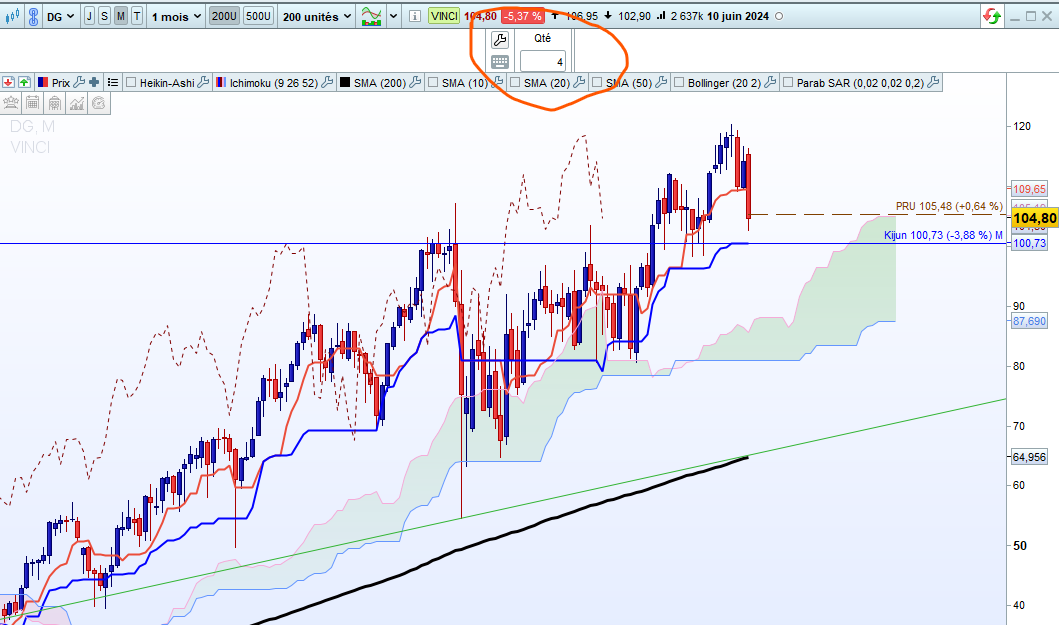The image size is (1059, 625).
Task: Click the blue plus icon after Prix
Action: [94, 82]
